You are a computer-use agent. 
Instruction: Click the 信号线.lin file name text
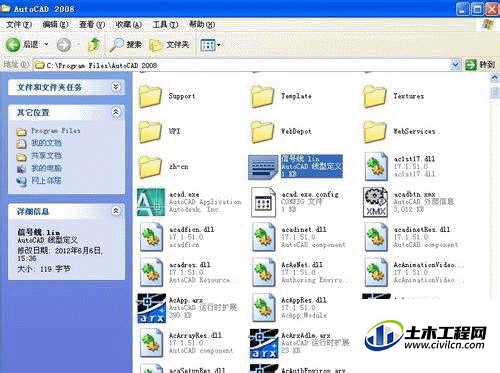pos(300,159)
